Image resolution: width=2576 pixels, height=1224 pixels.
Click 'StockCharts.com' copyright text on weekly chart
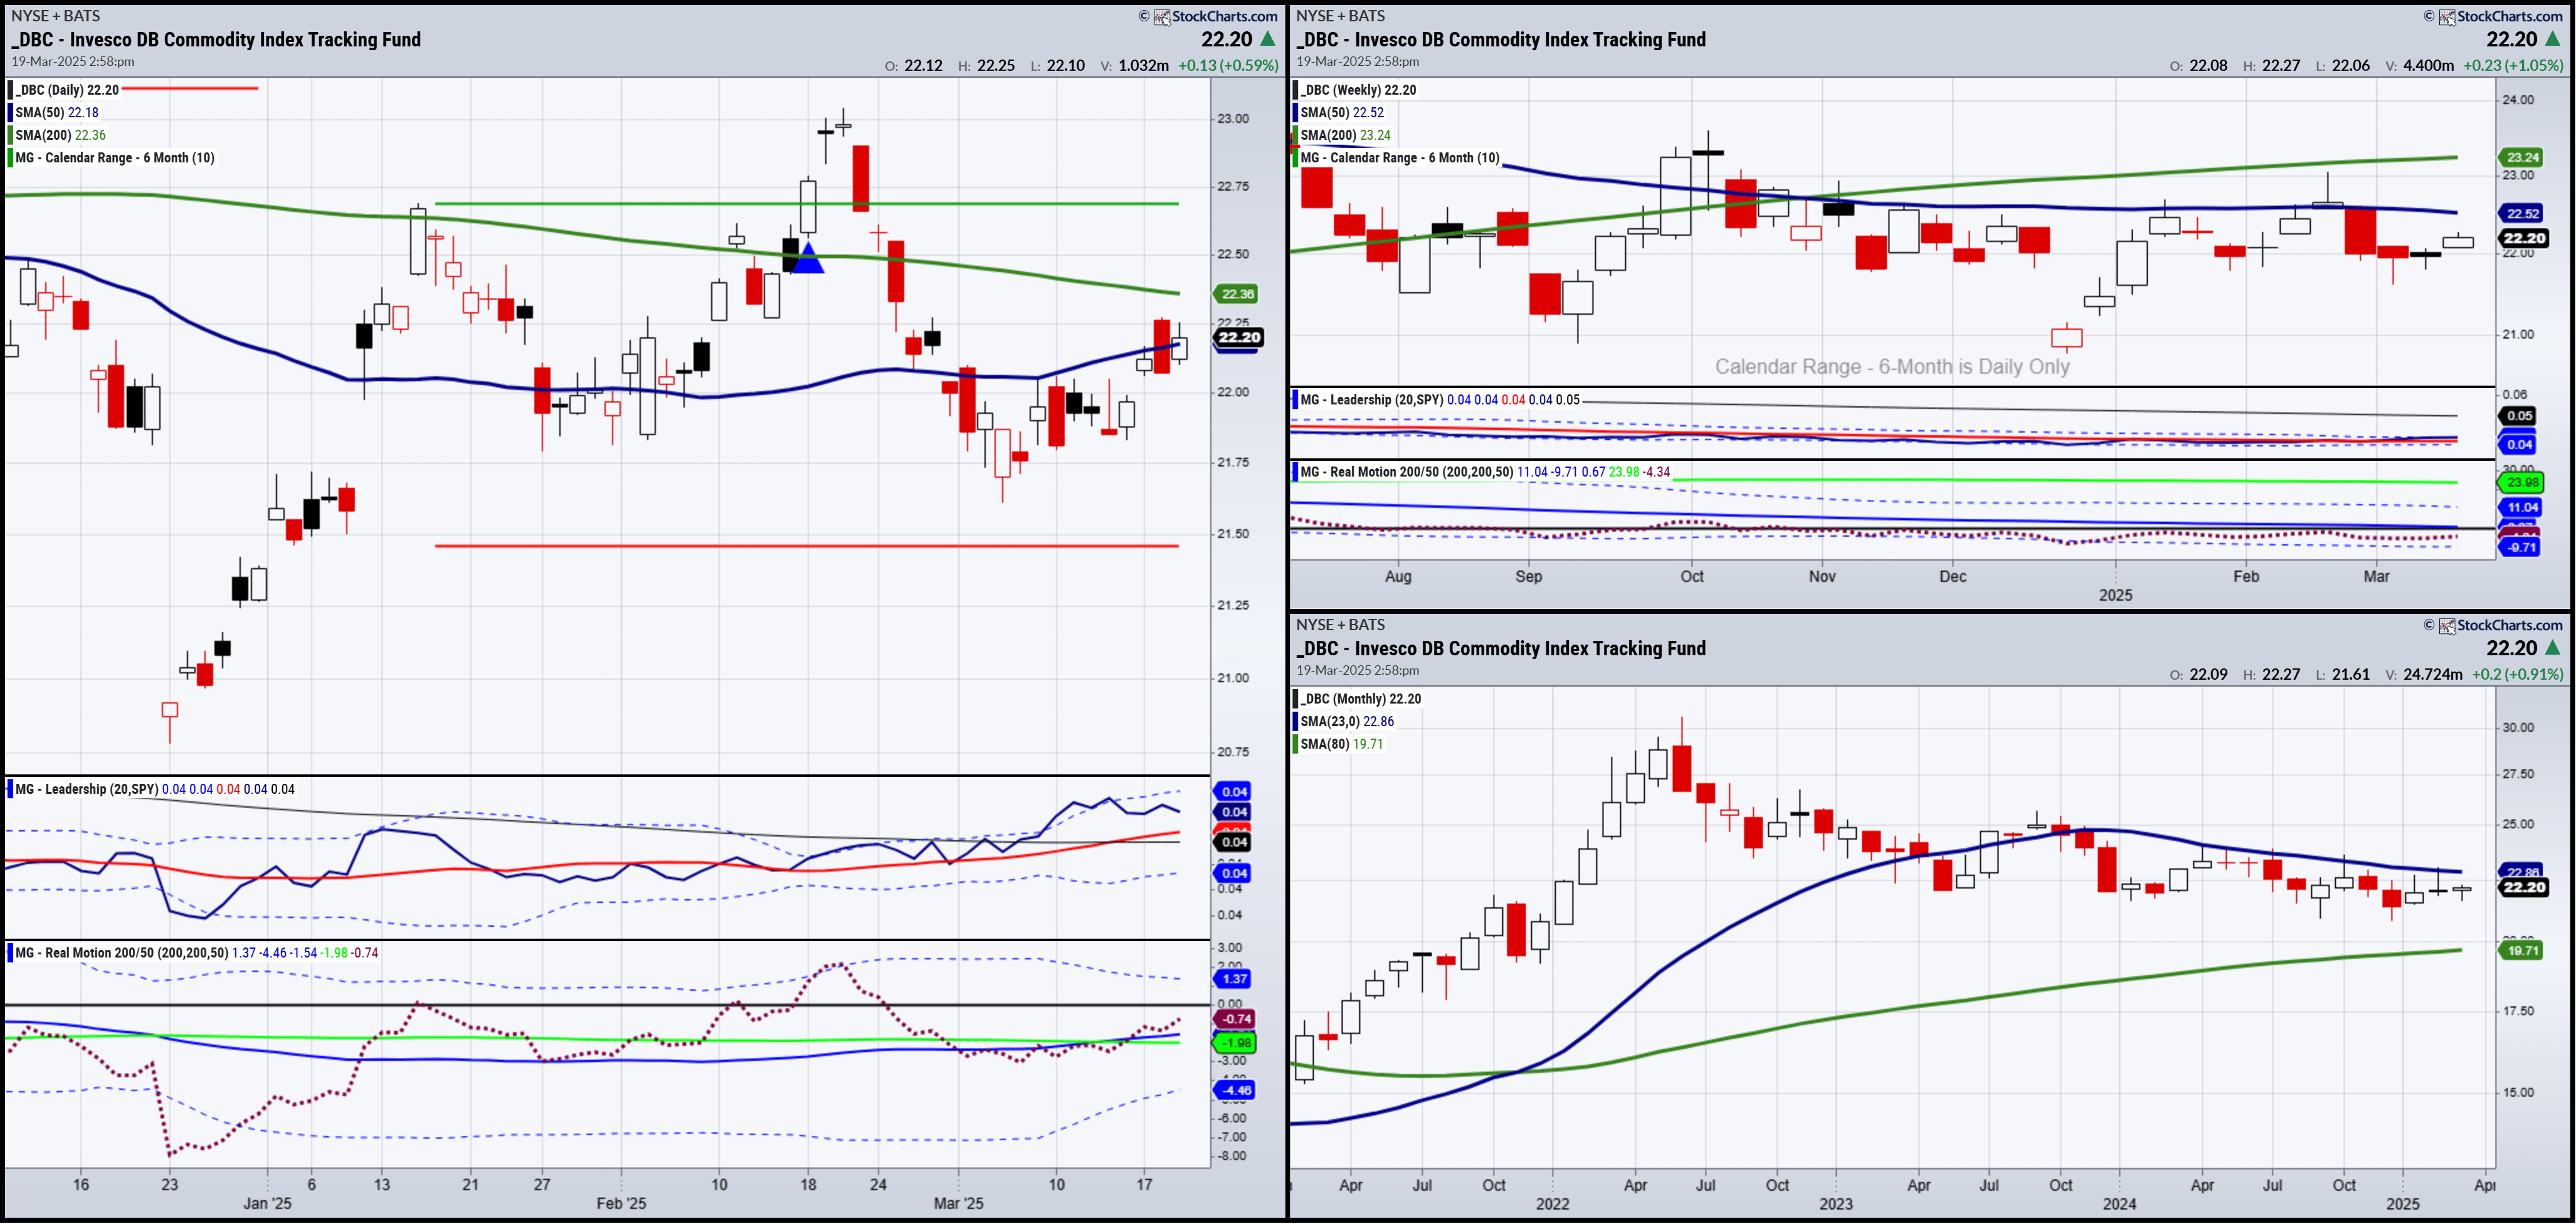2510,16
